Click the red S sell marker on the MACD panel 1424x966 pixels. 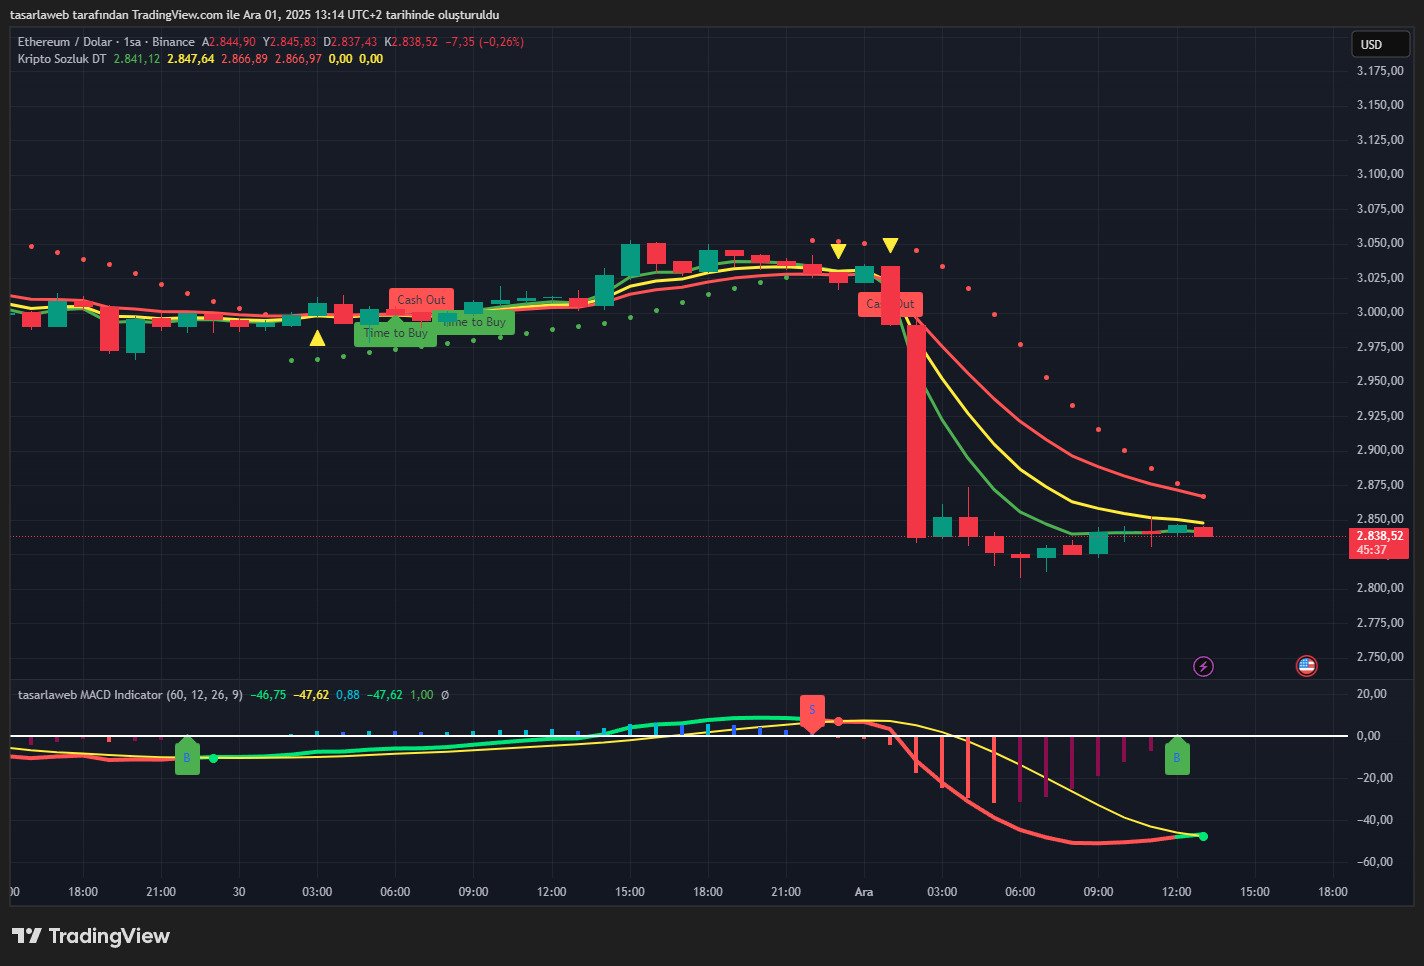(813, 712)
